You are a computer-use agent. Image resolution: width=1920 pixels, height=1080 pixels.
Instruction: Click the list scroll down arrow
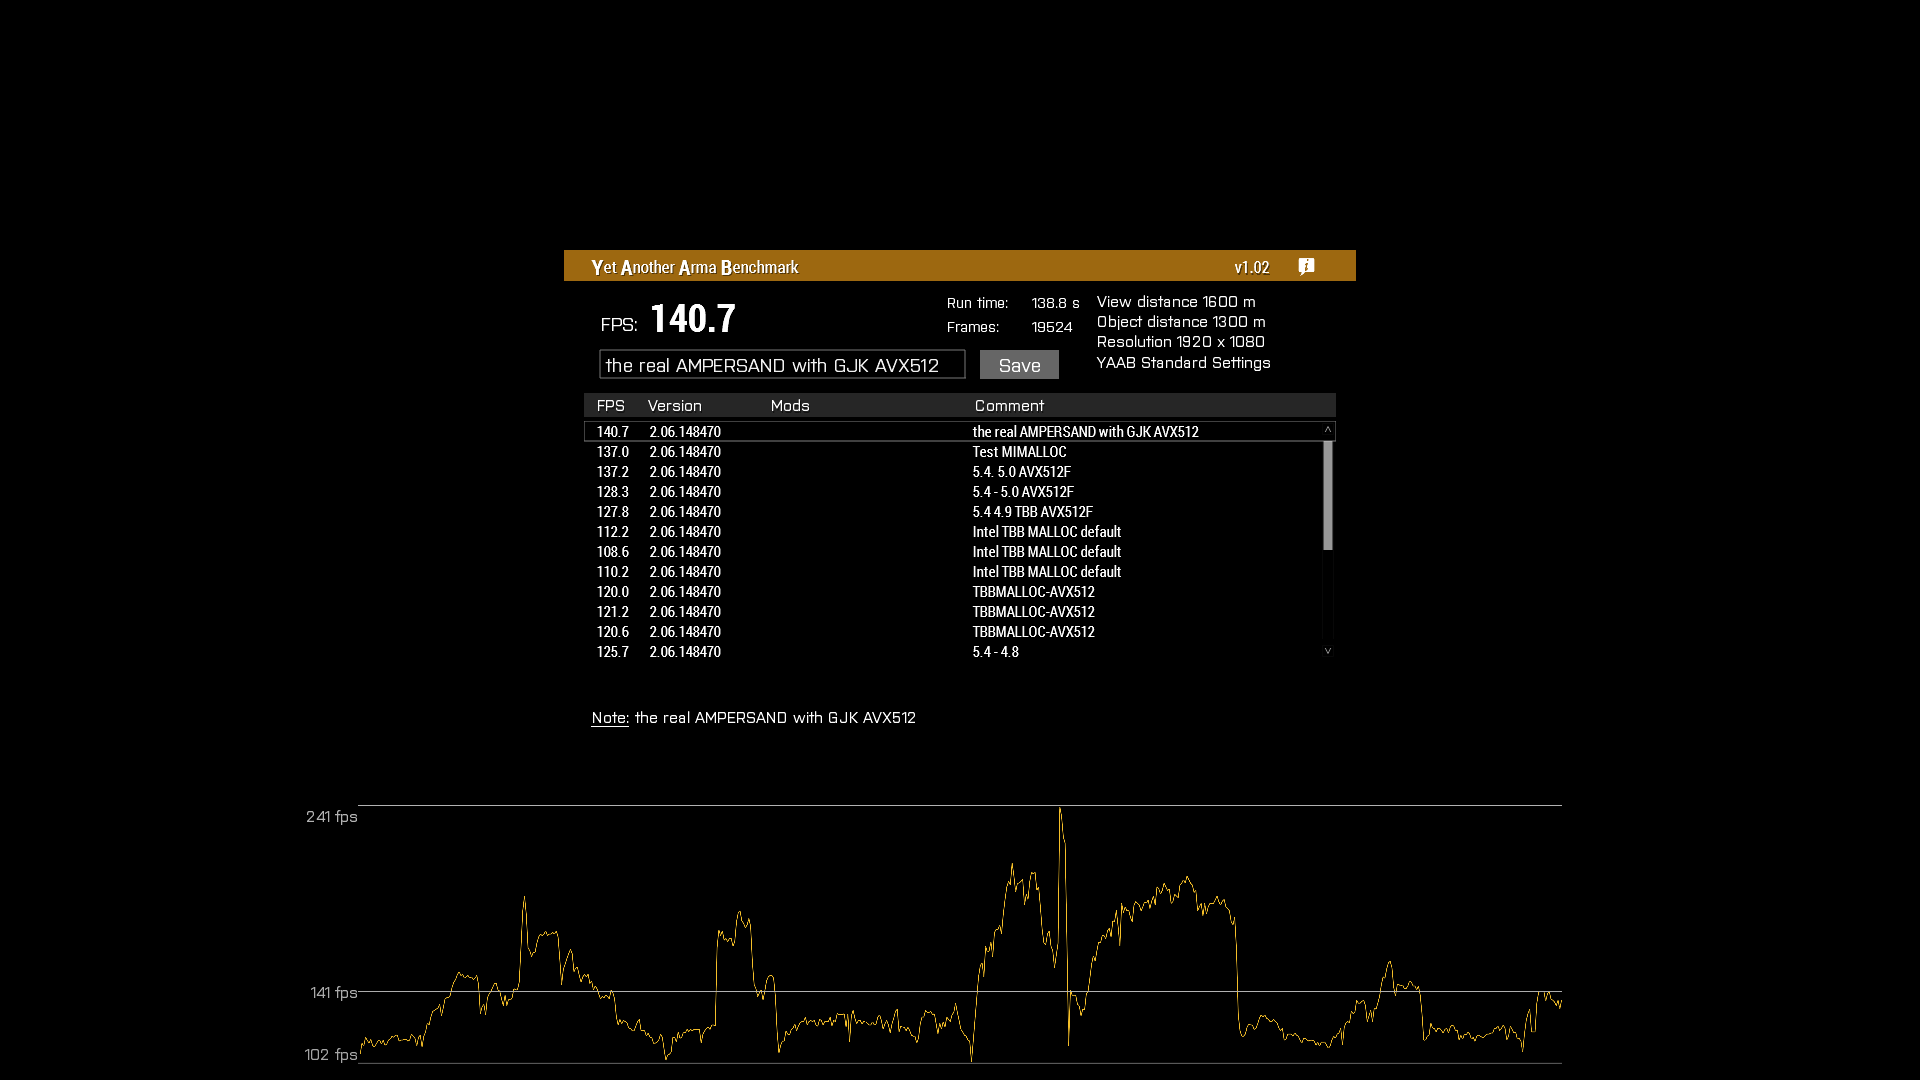click(1328, 651)
